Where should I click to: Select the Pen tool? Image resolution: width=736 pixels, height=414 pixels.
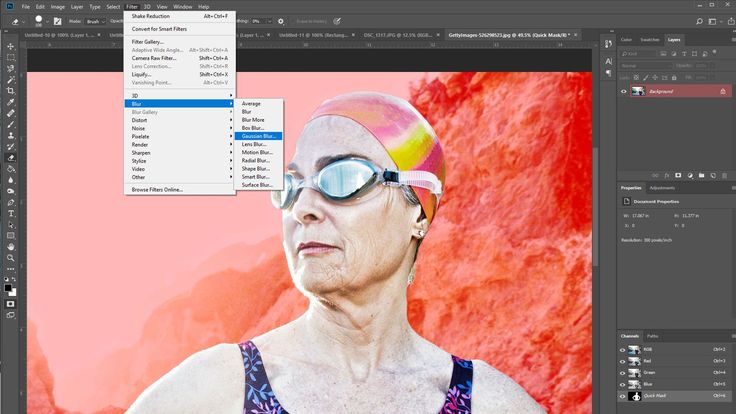(x=10, y=203)
